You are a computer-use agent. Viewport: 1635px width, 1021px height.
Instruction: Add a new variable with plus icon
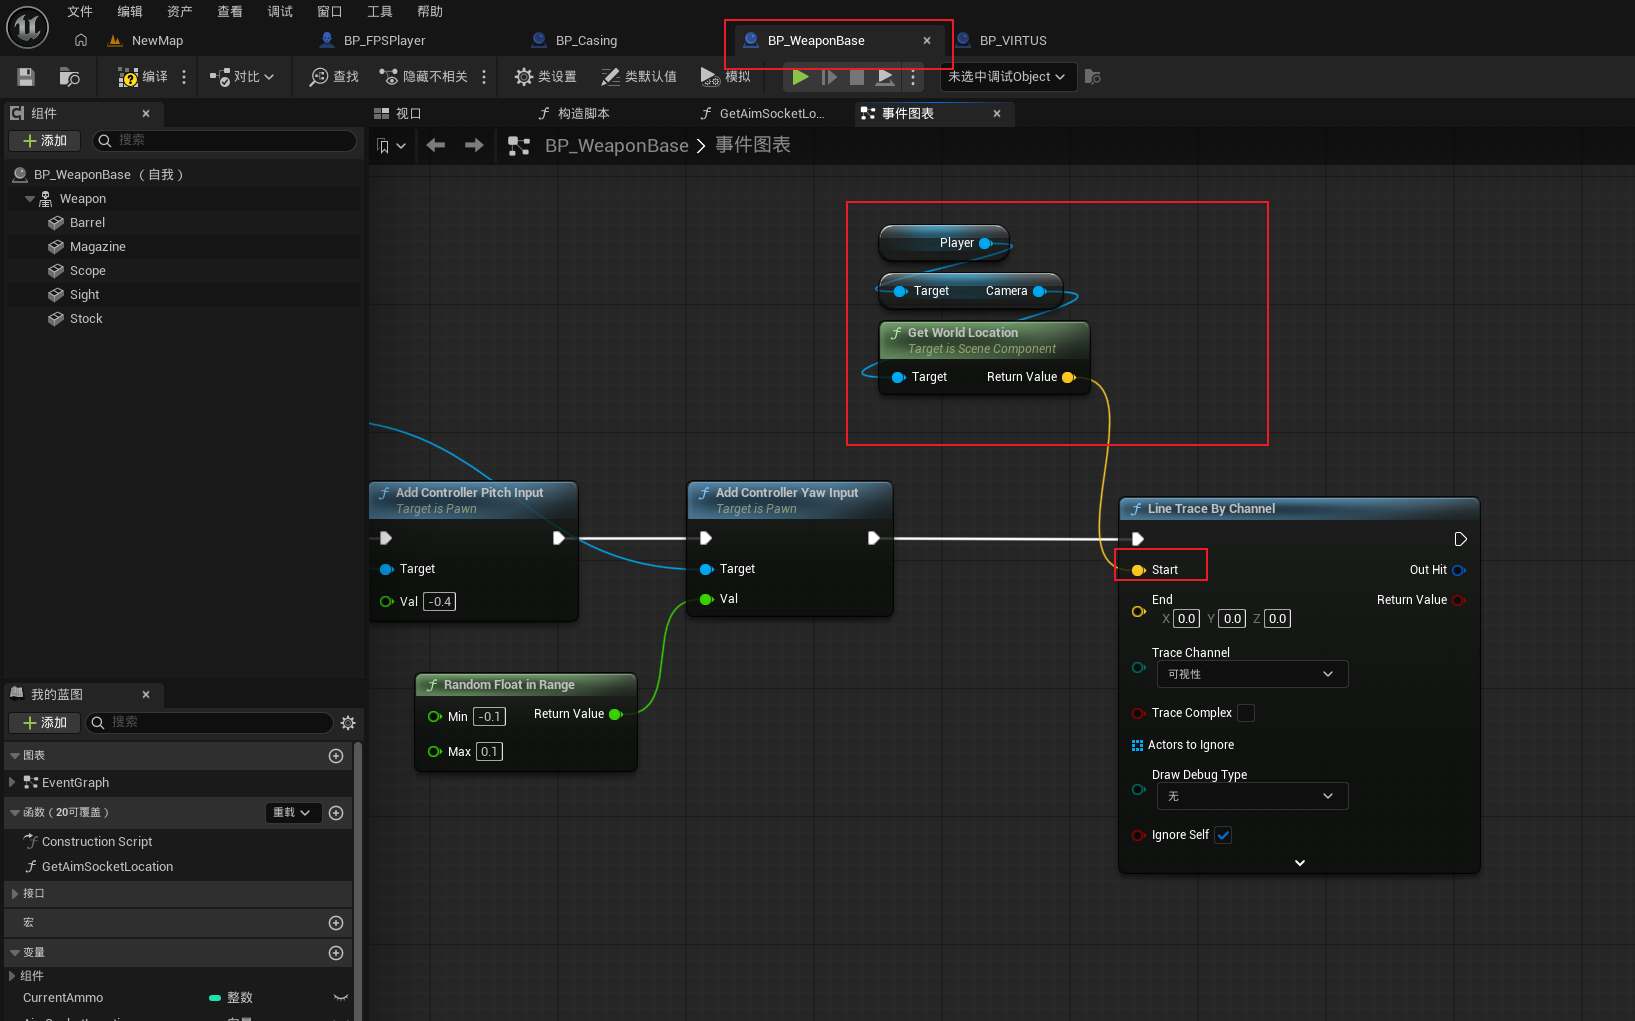click(x=336, y=953)
